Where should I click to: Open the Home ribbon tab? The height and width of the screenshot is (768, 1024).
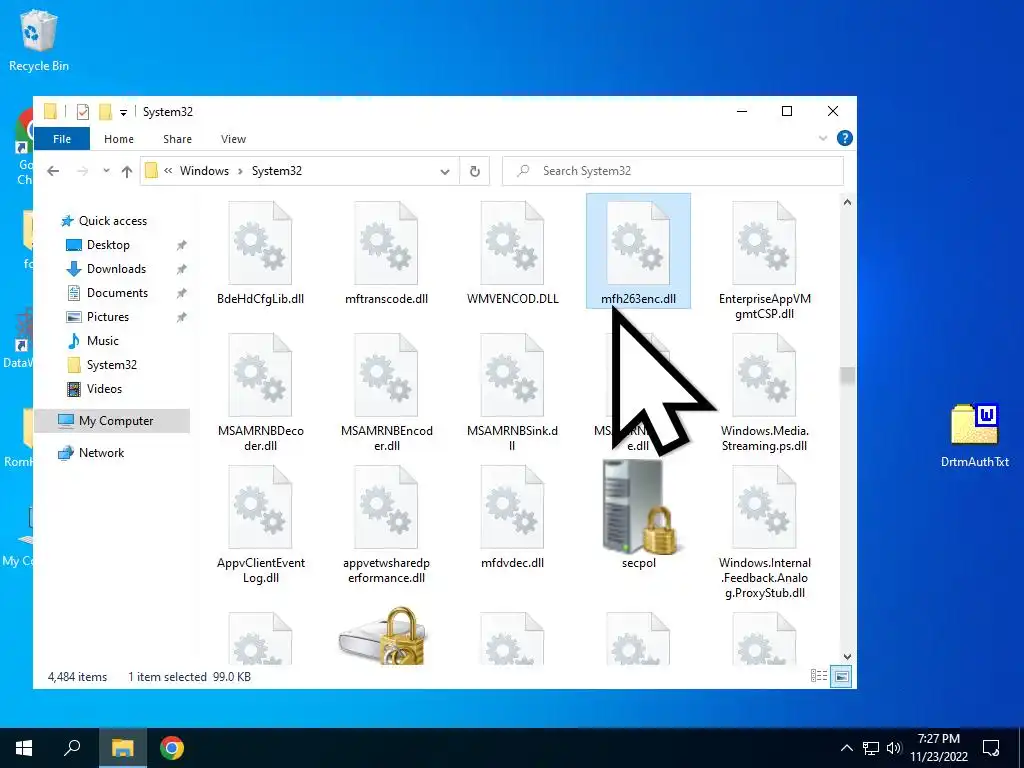pyautogui.click(x=119, y=139)
